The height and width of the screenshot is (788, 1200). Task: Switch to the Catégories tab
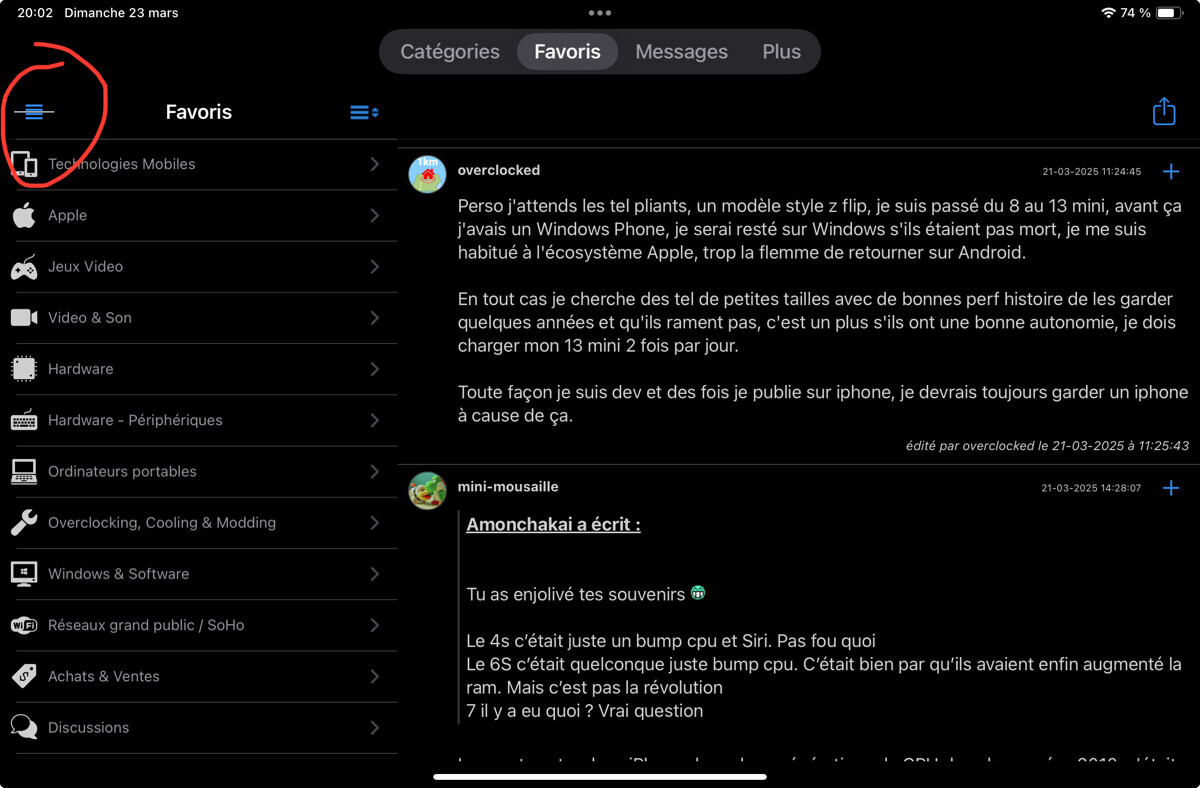pos(450,52)
